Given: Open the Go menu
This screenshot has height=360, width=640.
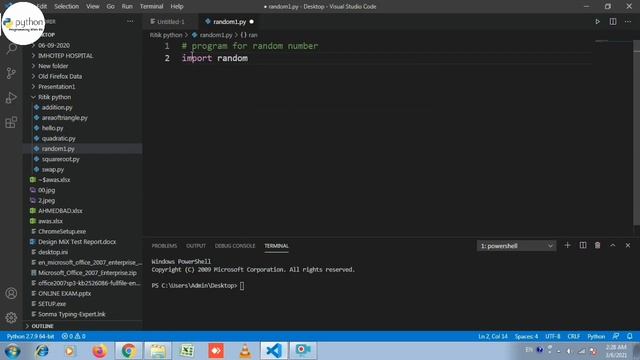Looking at the screenshot, I should [111, 7].
